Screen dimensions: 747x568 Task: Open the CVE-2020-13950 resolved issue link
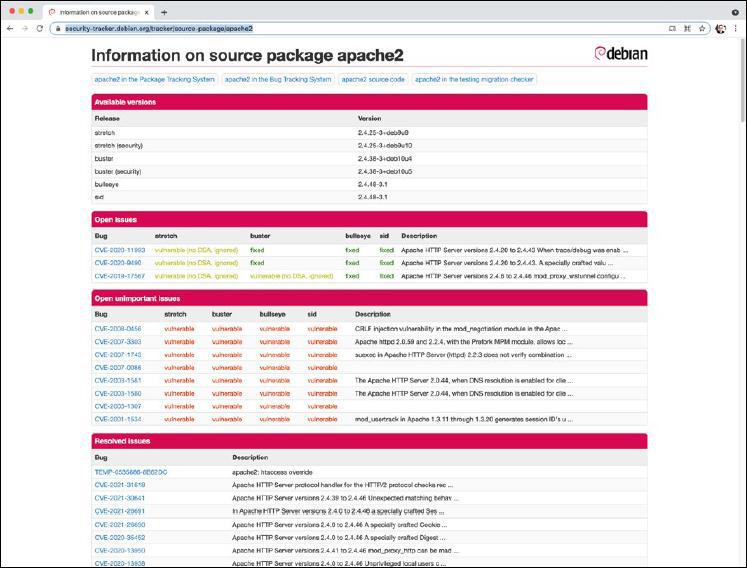click(x=120, y=550)
